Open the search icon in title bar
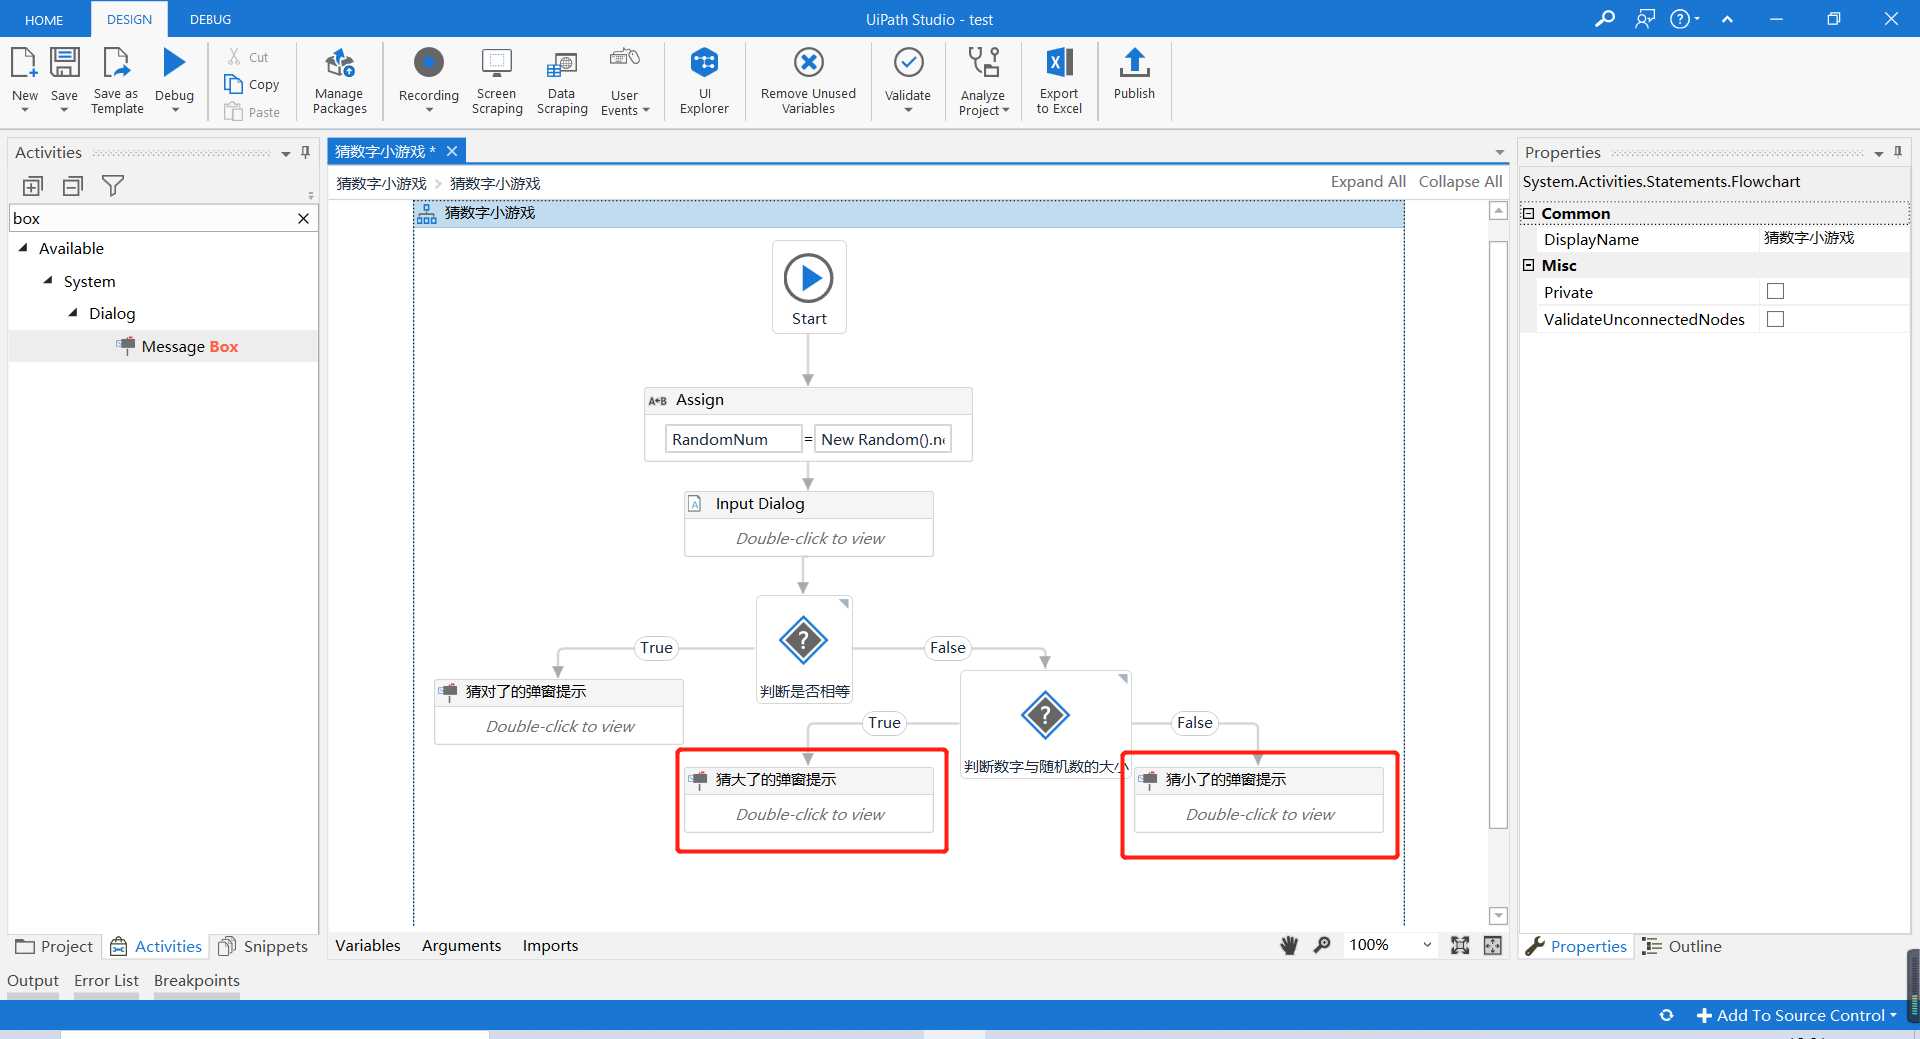Viewport: 1920px width, 1039px height. 1604,19
